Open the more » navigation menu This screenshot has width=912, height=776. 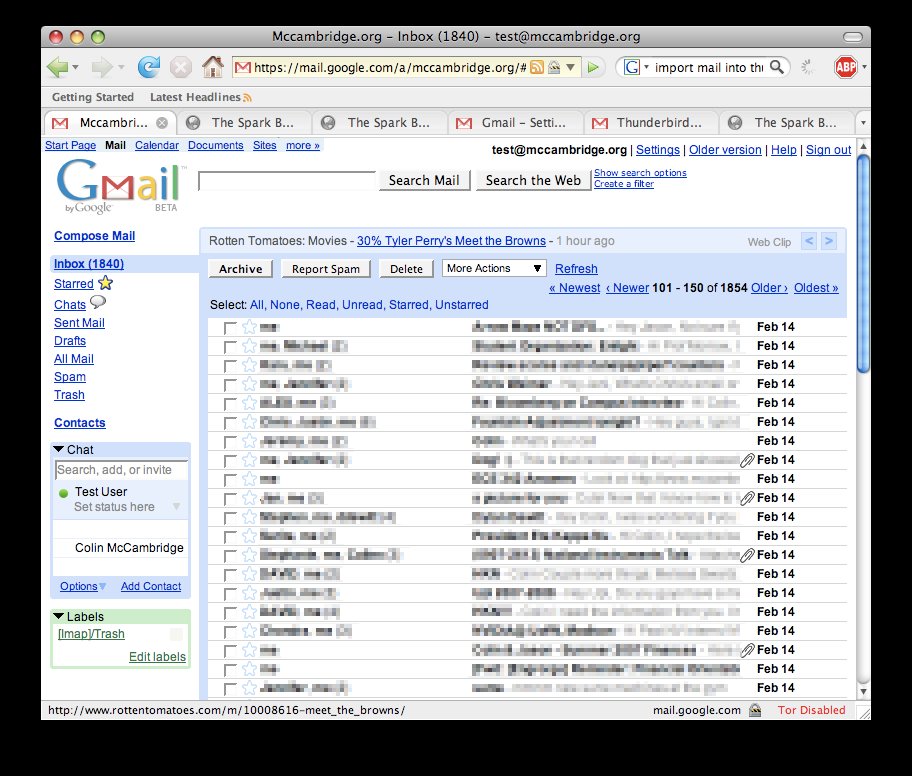(x=302, y=145)
